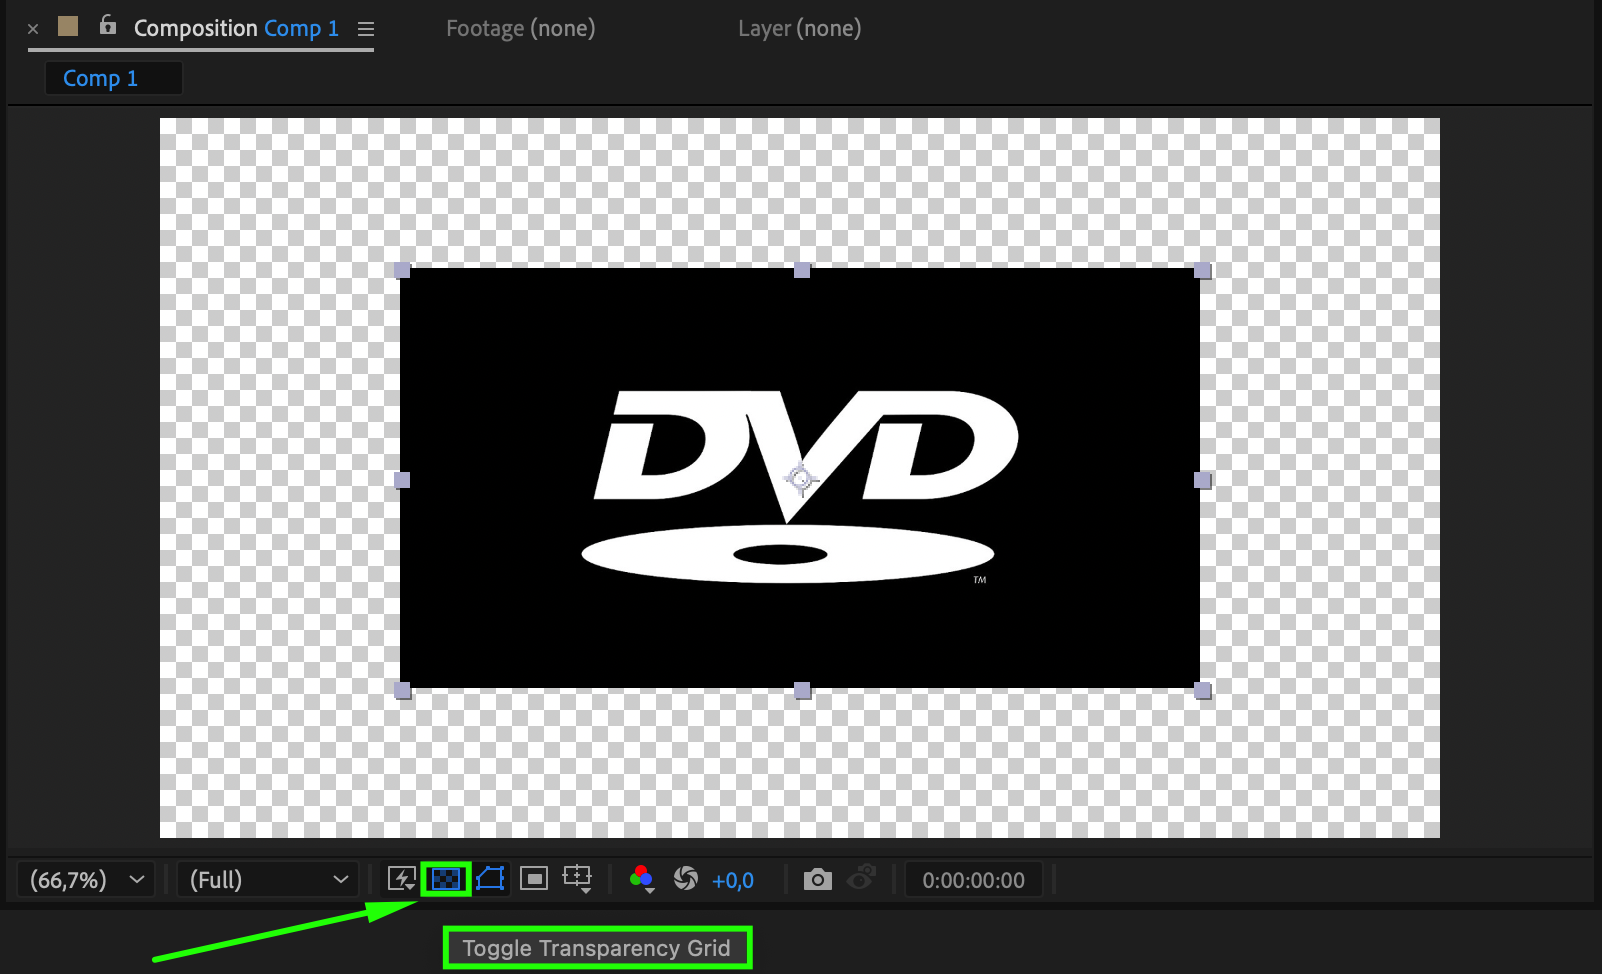This screenshot has height=974, width=1602.
Task: Take a snapshot with the camera icon
Action: click(818, 879)
